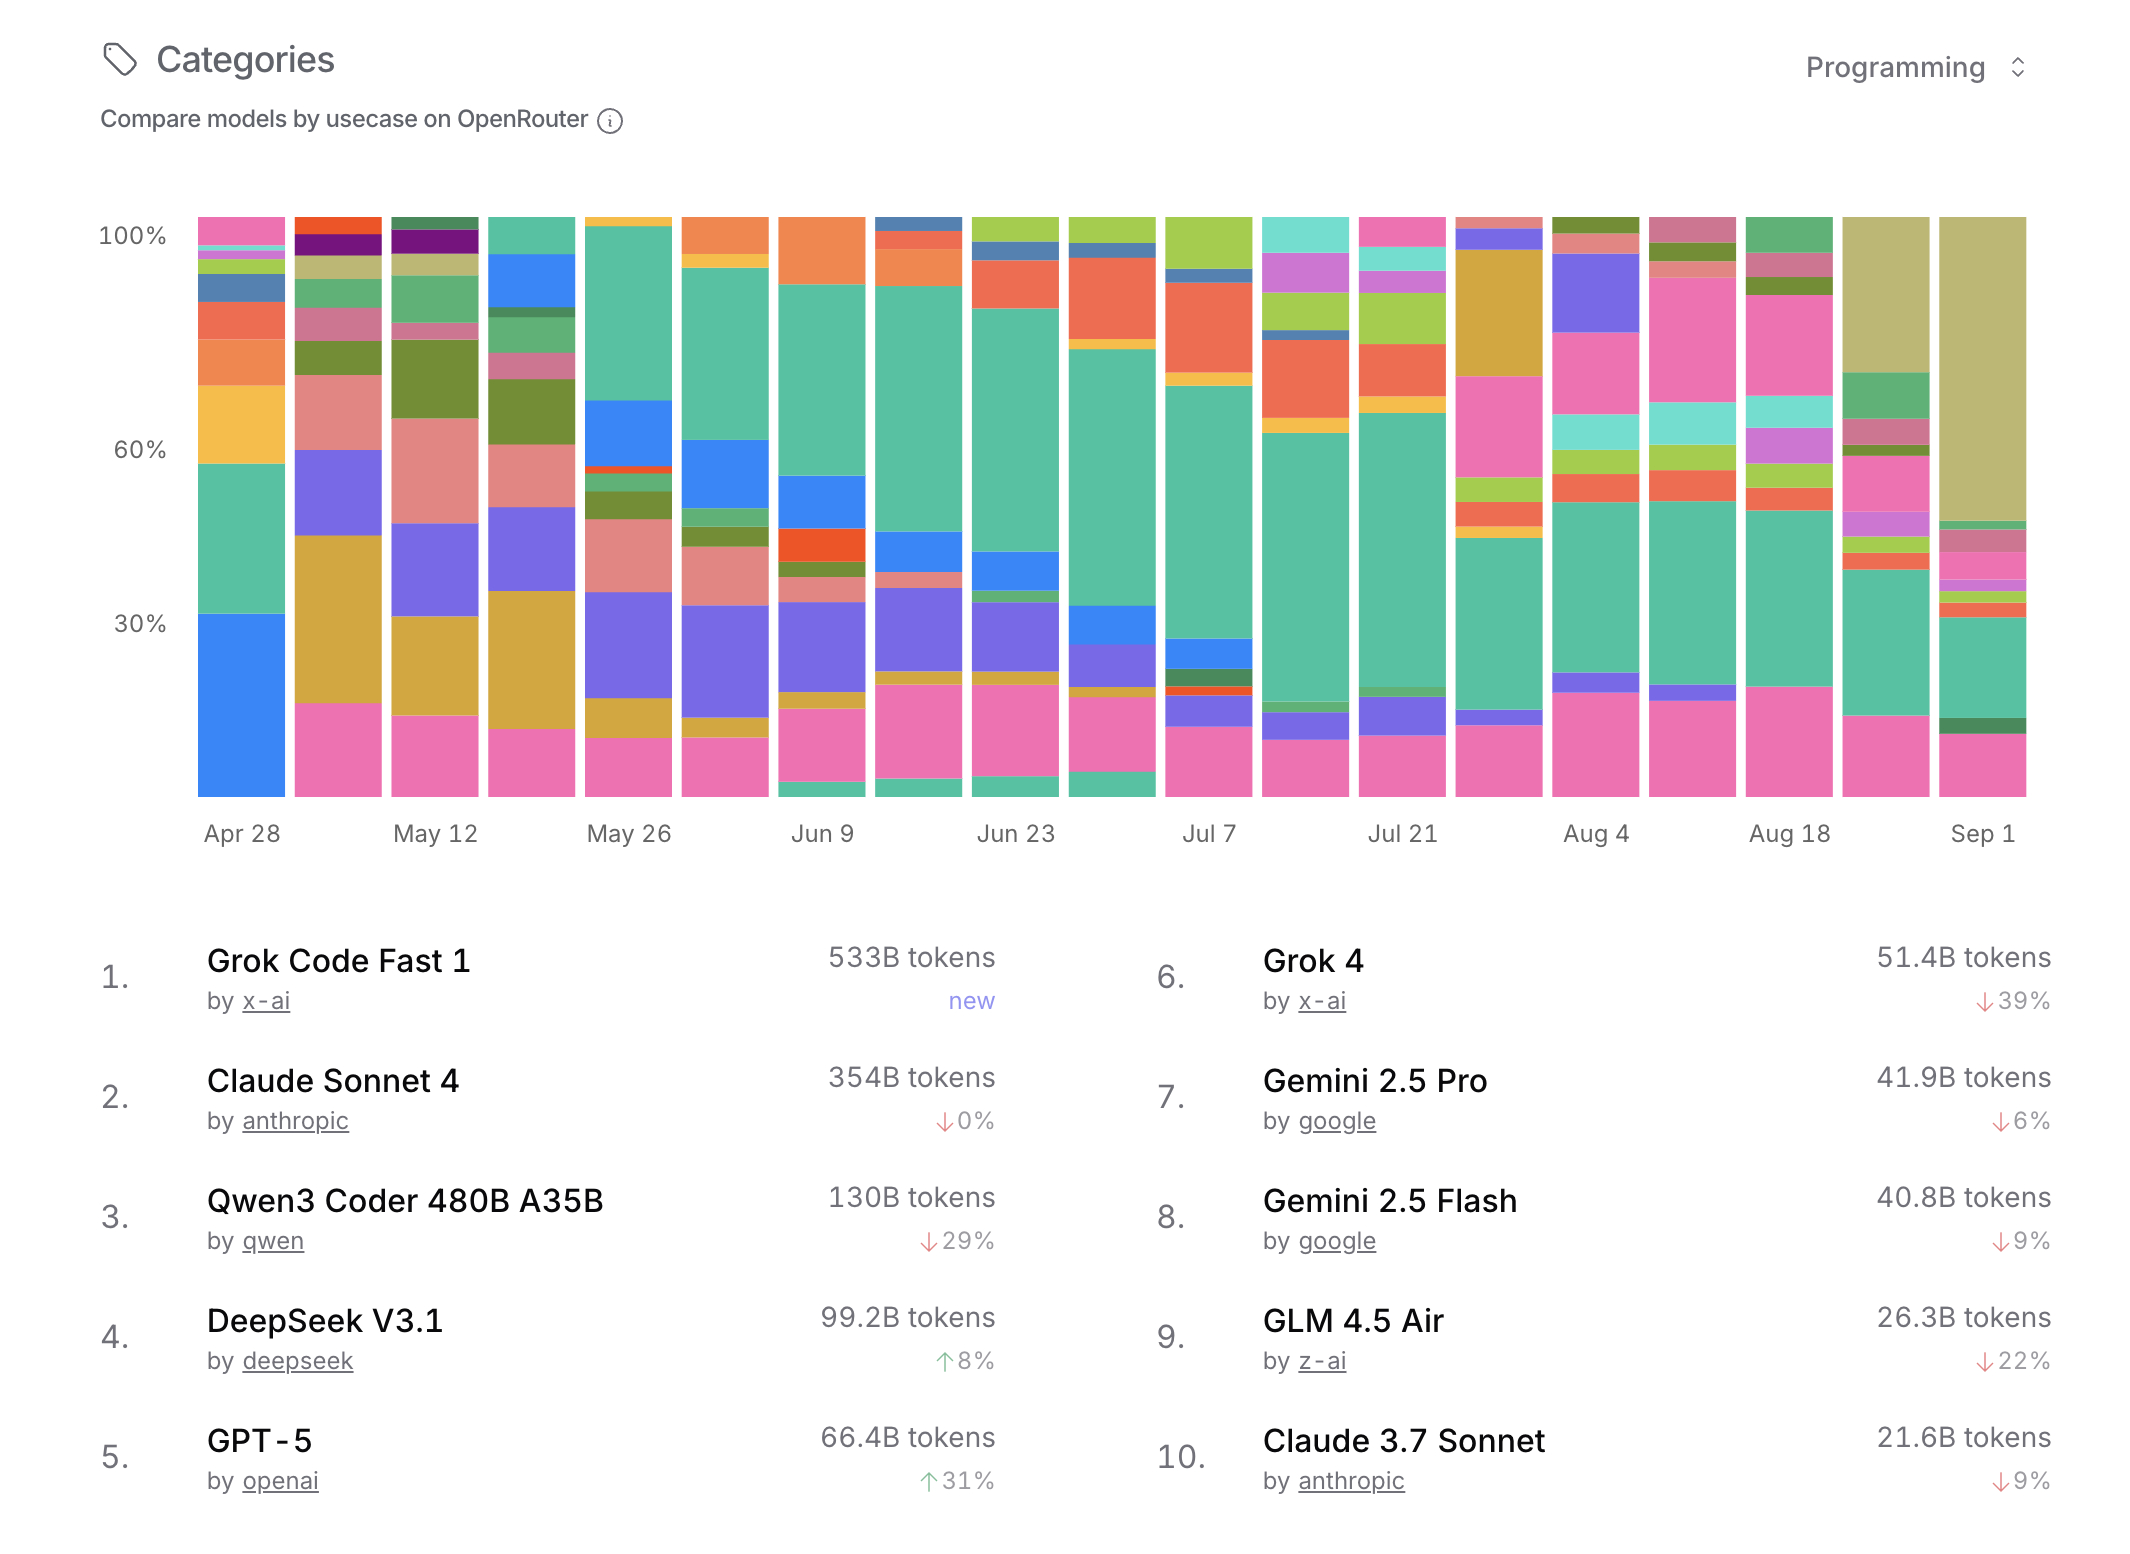
Task: Open the anthropic link under Claude Sonnet 4
Action: pyautogui.click(x=295, y=1121)
